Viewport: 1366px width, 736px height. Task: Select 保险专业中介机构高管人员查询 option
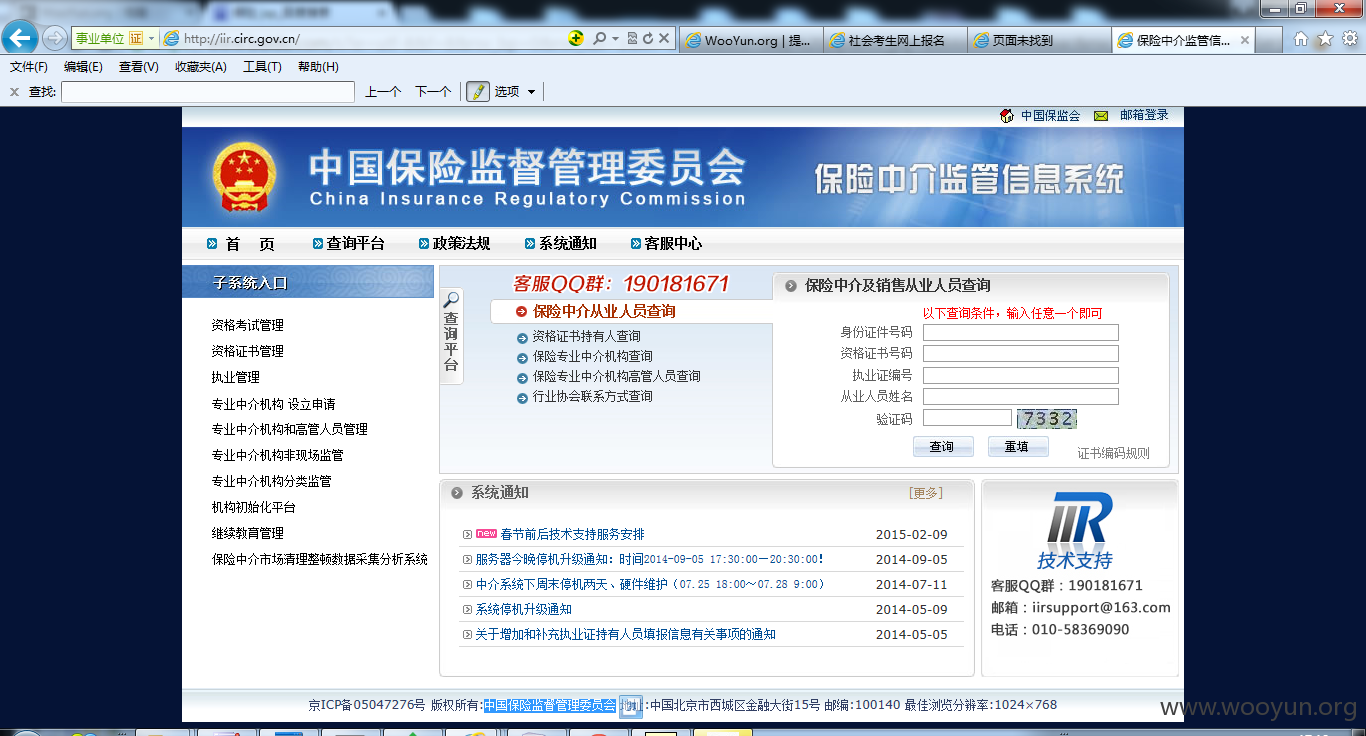[616, 376]
